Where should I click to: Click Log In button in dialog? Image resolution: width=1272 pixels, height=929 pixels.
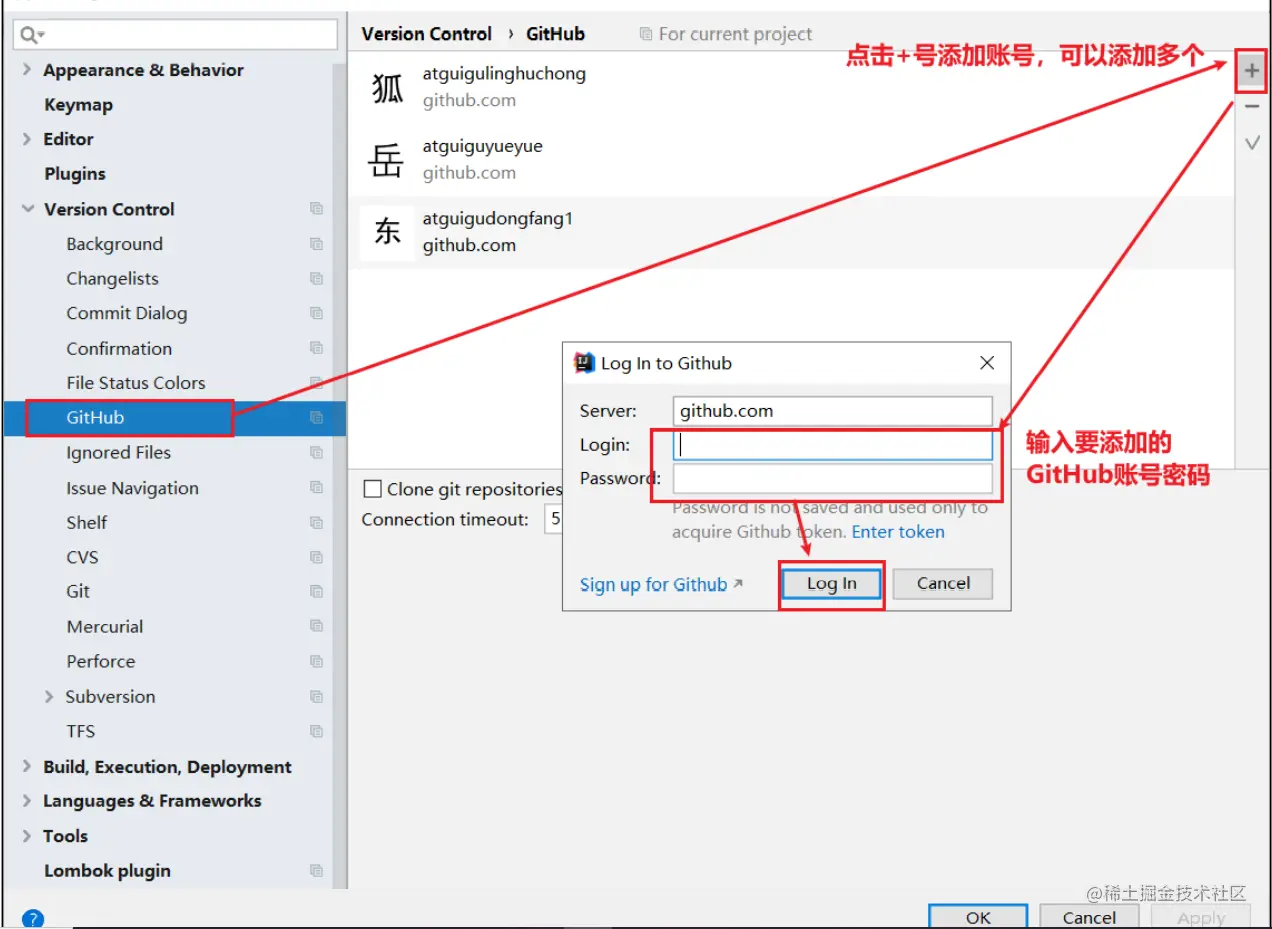(x=832, y=584)
